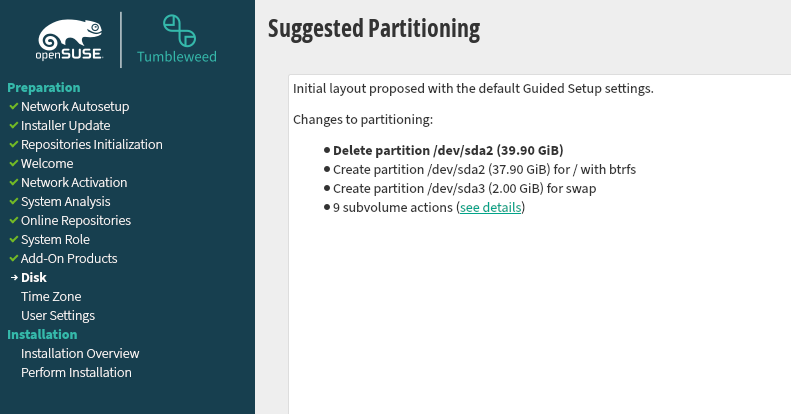Click the System Analysis step label
The image size is (791, 414).
66,201
